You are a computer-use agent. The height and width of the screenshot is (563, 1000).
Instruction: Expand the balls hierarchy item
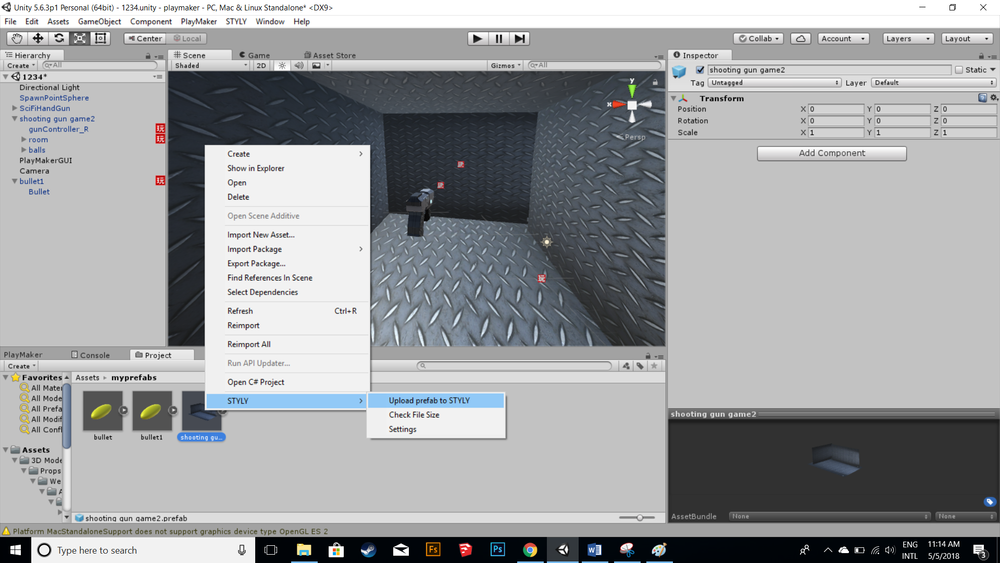click(x=24, y=150)
